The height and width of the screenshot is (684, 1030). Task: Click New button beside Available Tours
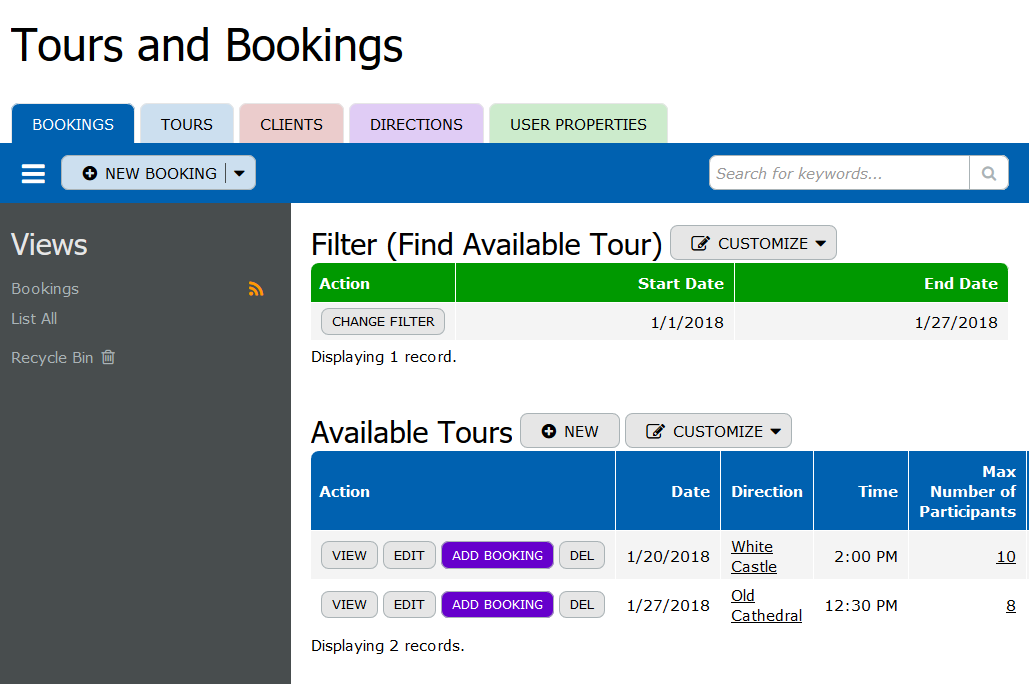click(570, 431)
